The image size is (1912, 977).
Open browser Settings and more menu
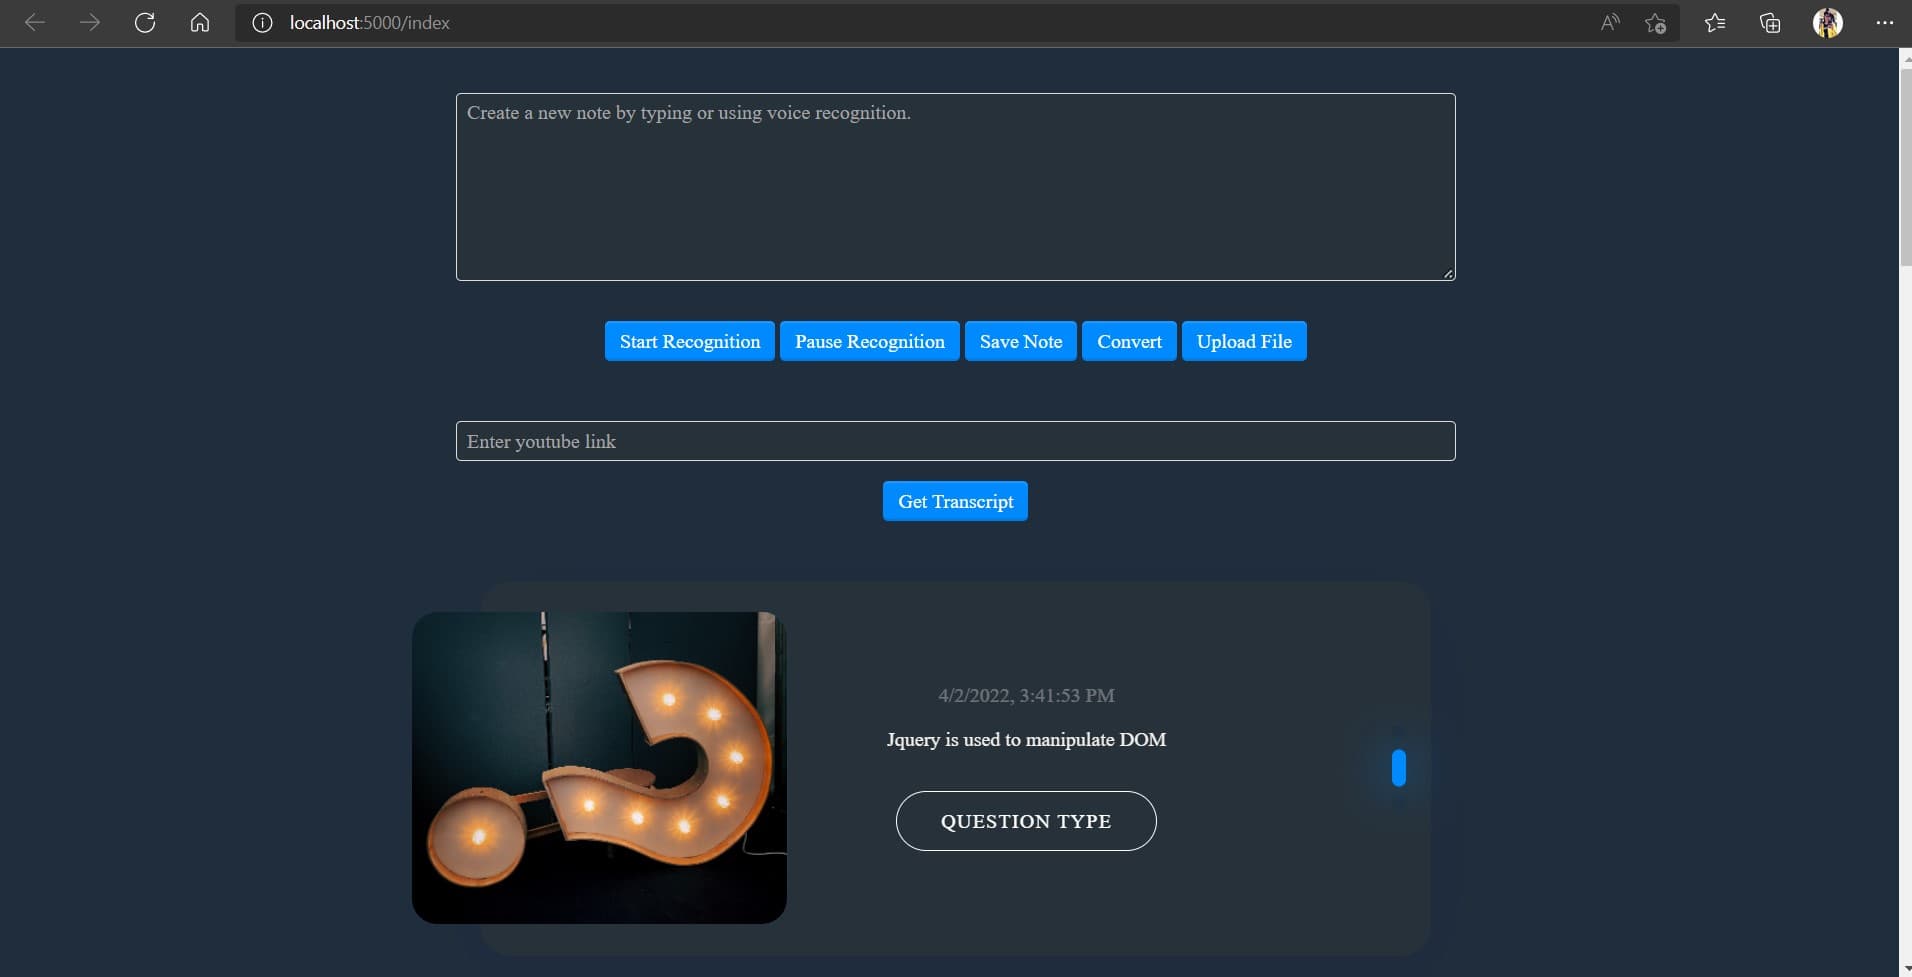click(1885, 22)
